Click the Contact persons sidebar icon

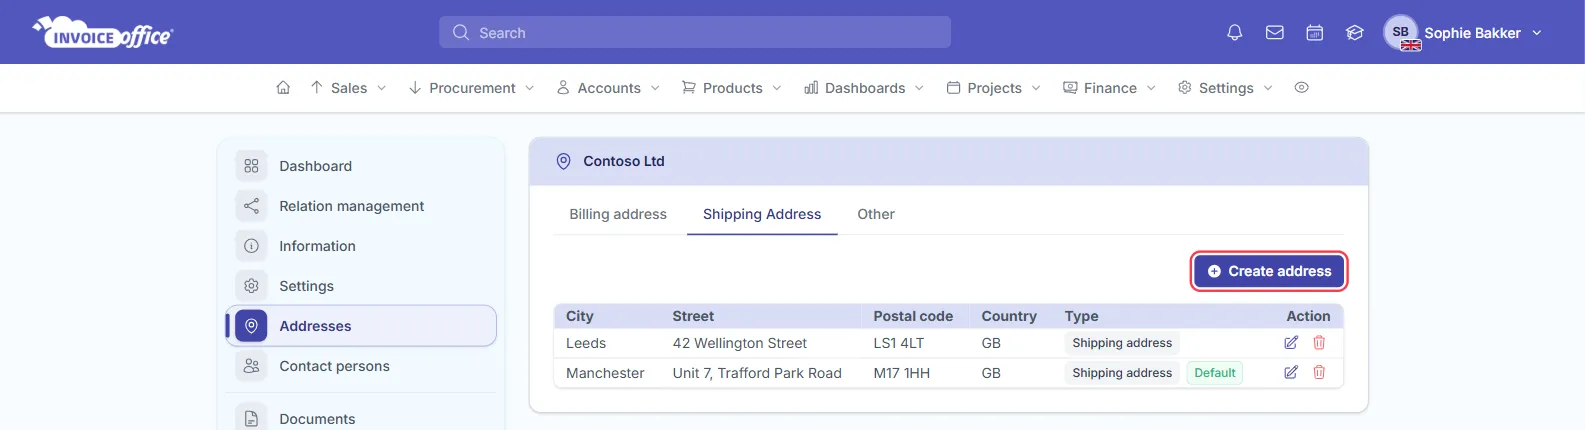(x=251, y=366)
